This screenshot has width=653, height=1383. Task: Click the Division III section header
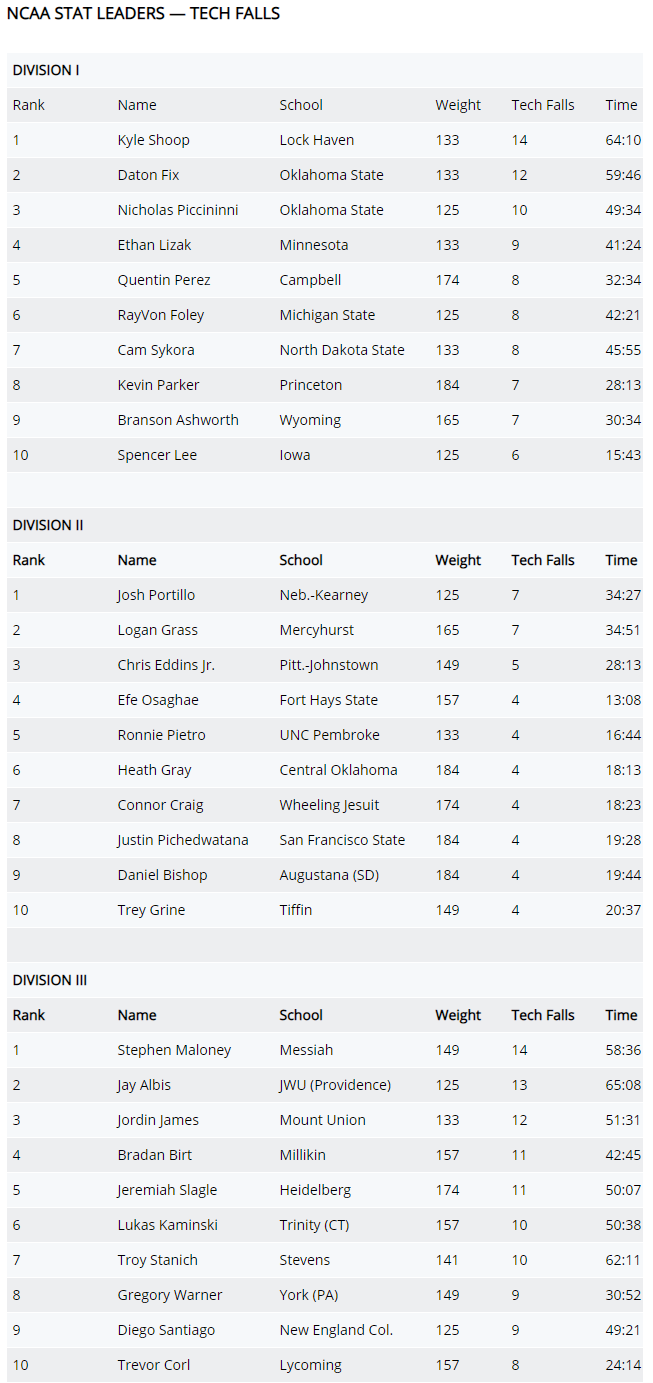[50, 980]
